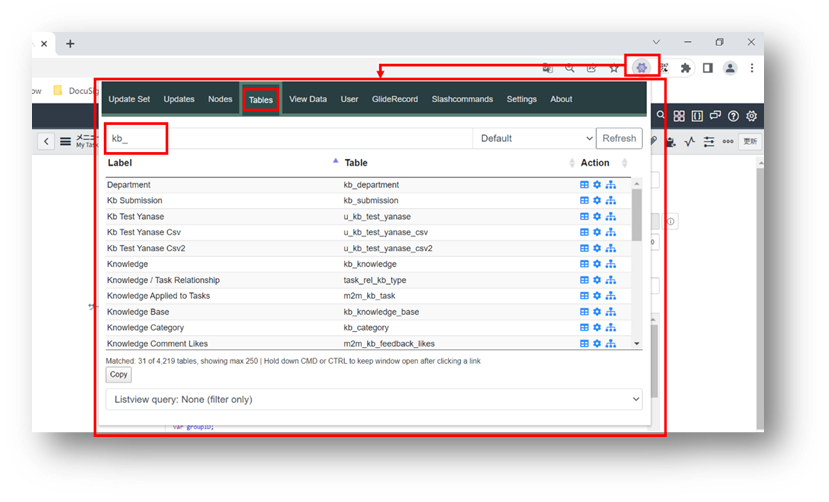This screenshot has width=829, height=502.
Task: Click the Refresh button
Action: 619,138
